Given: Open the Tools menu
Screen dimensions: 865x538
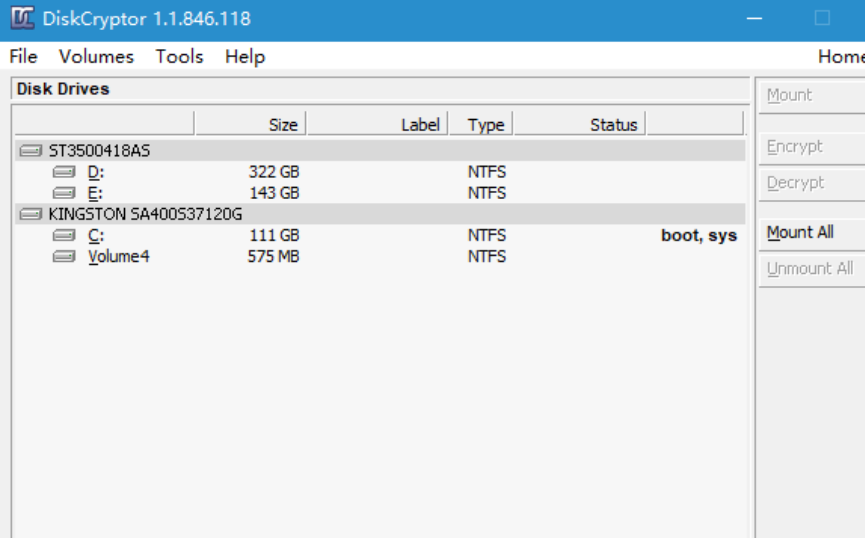Looking at the screenshot, I should (179, 56).
